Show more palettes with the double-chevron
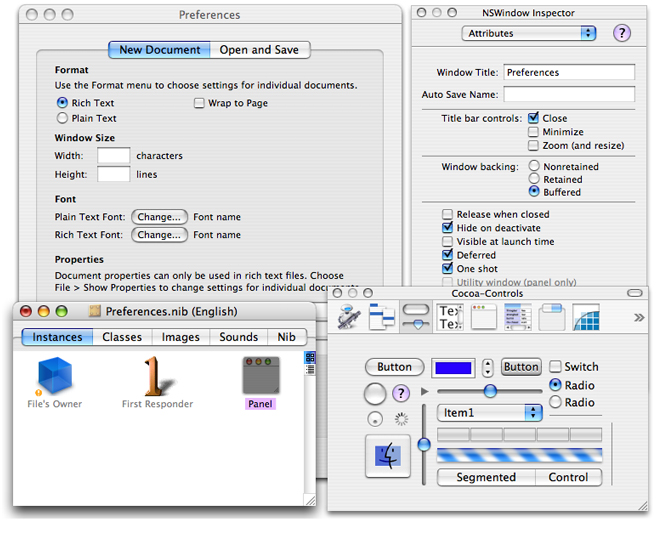This screenshot has height=534, width=663. tap(639, 317)
